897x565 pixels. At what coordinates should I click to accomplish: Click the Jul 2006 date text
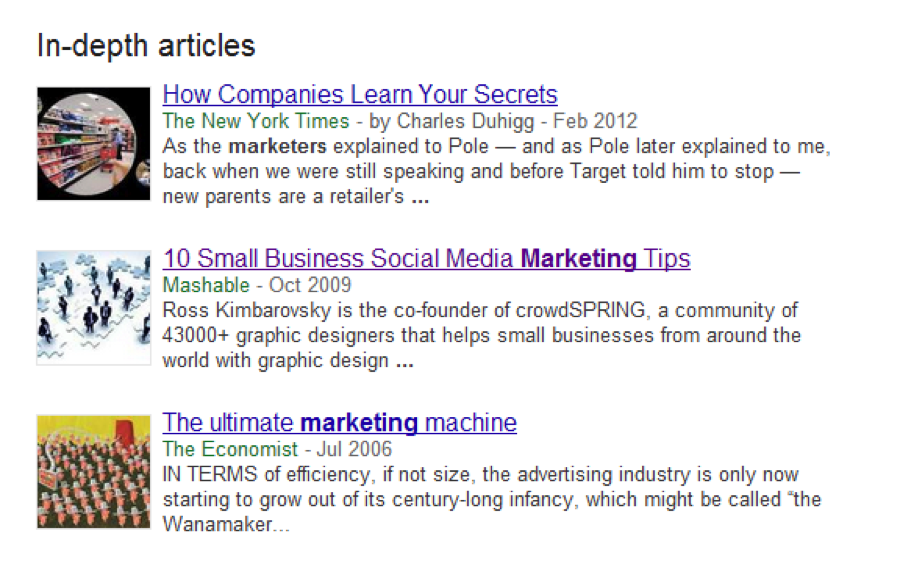pyautogui.click(x=354, y=449)
